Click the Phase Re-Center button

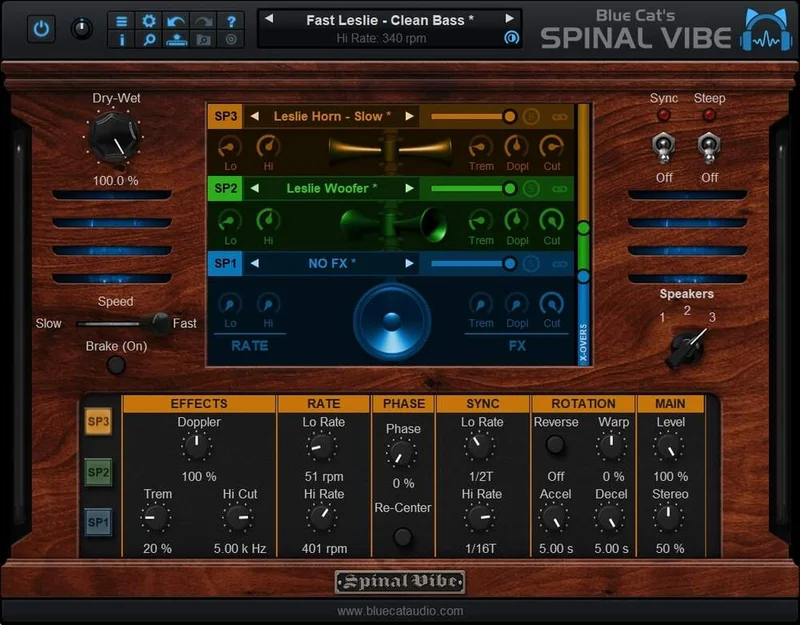pos(403,537)
